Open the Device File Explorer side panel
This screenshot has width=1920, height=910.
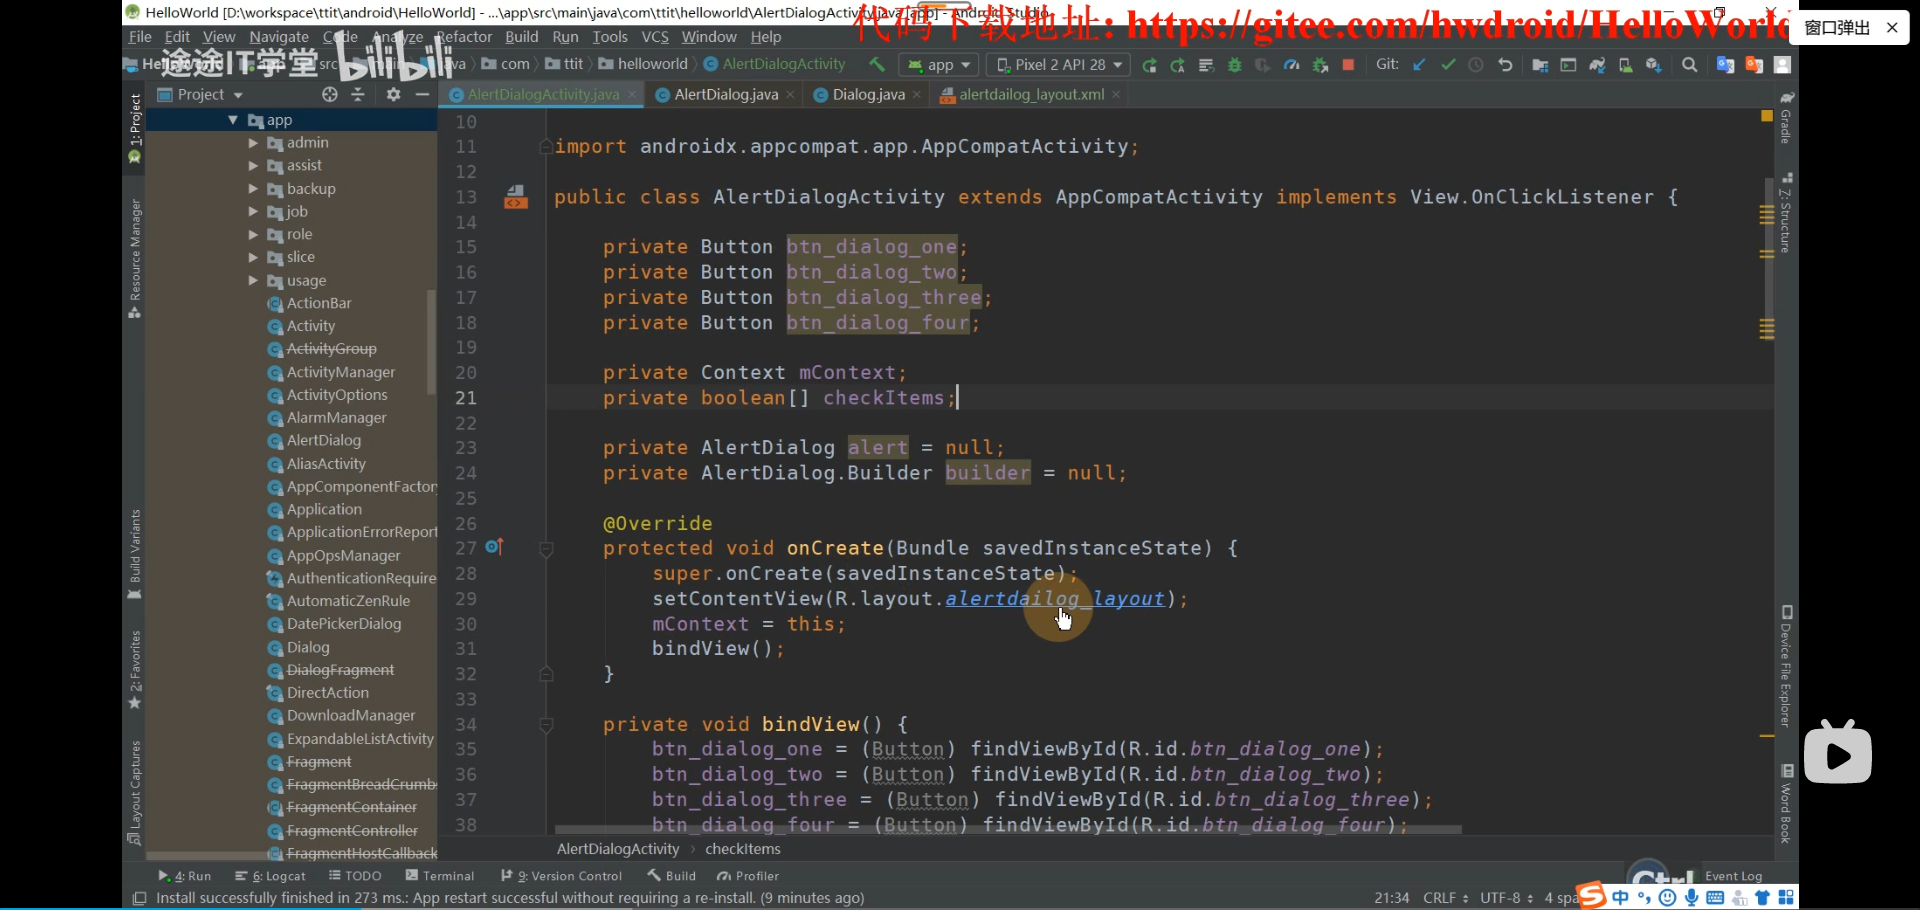[1786, 666]
